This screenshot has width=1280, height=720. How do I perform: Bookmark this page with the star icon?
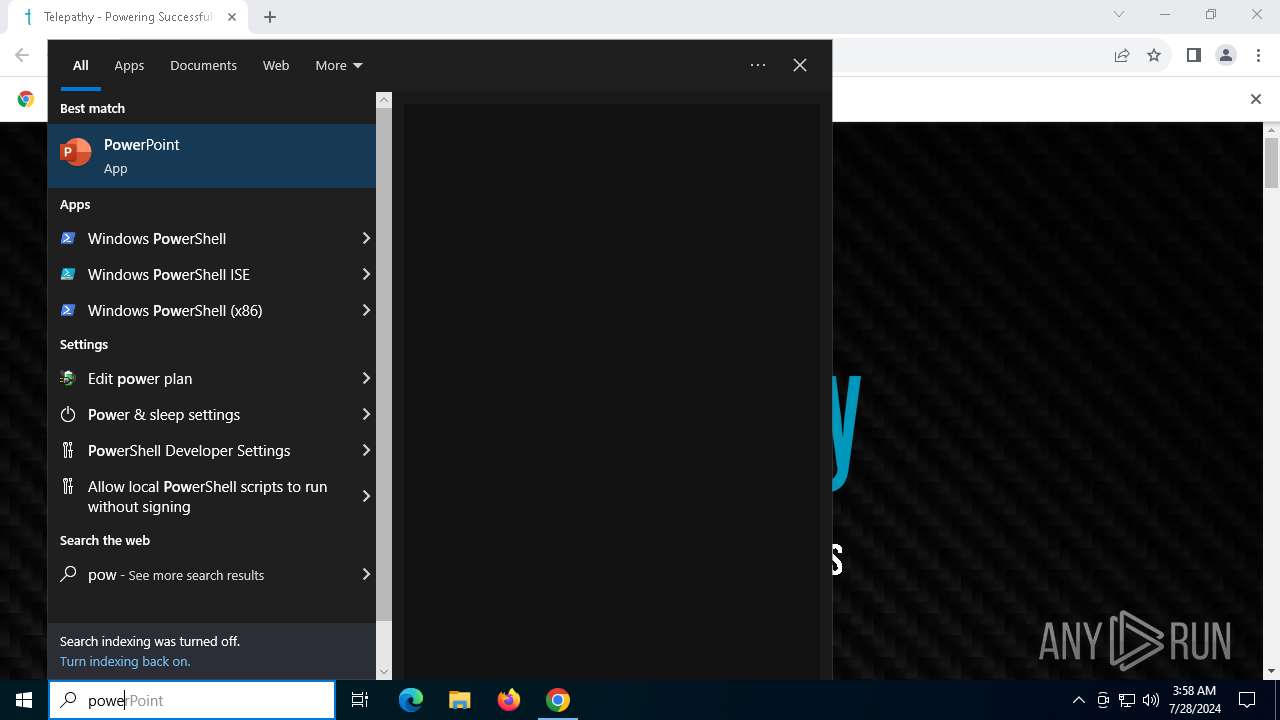tap(1154, 55)
